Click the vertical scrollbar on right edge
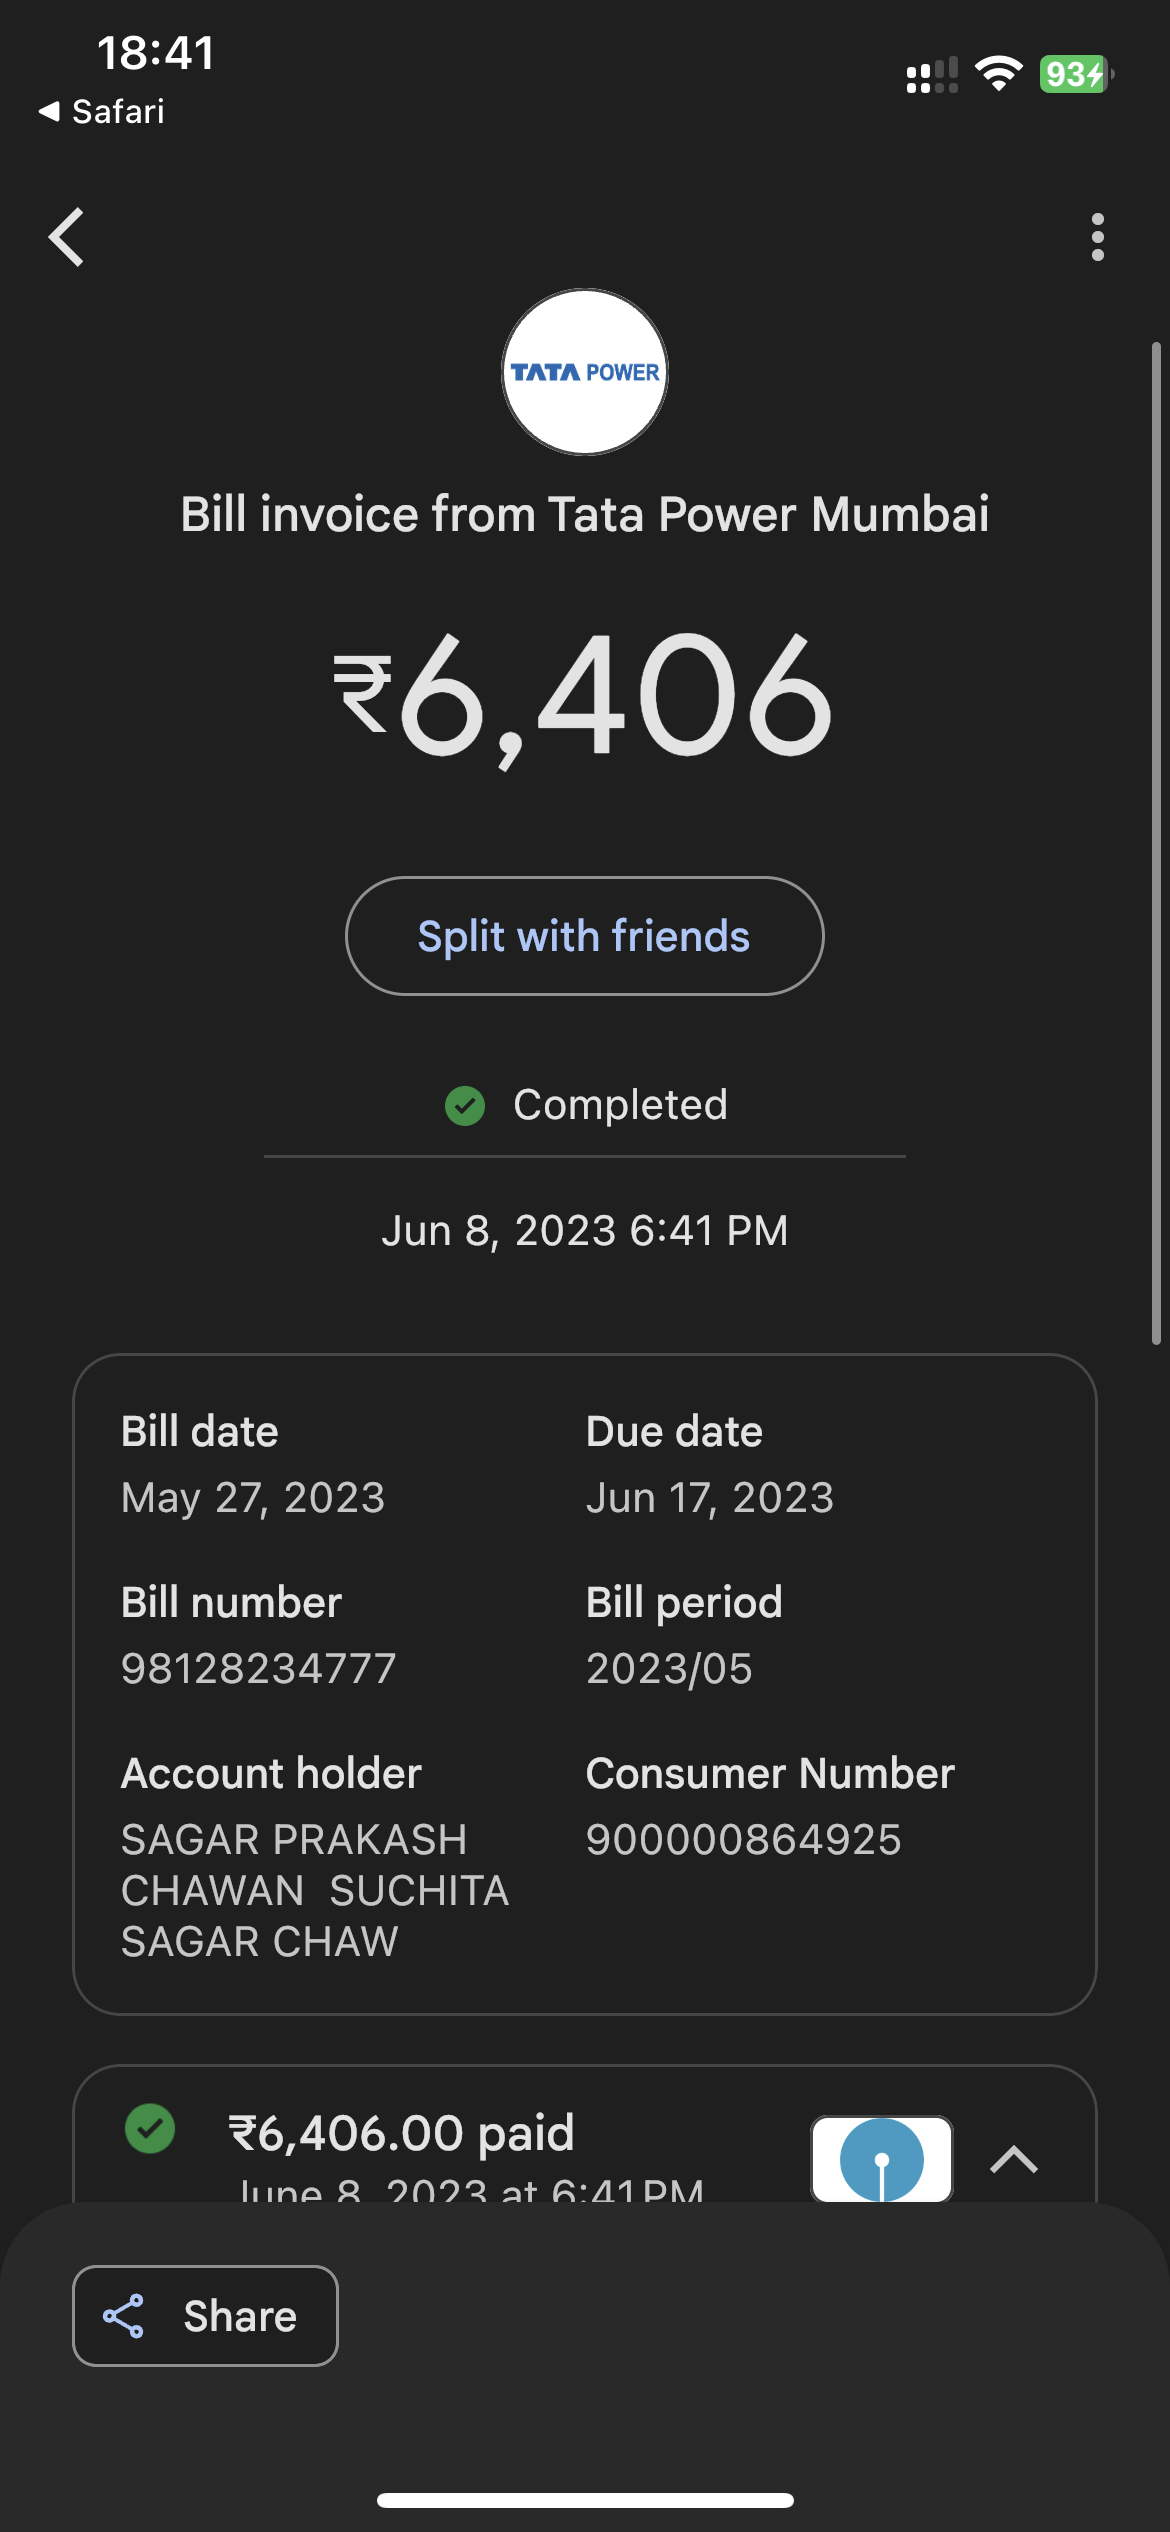1170x2532 pixels. pyautogui.click(x=1156, y=842)
